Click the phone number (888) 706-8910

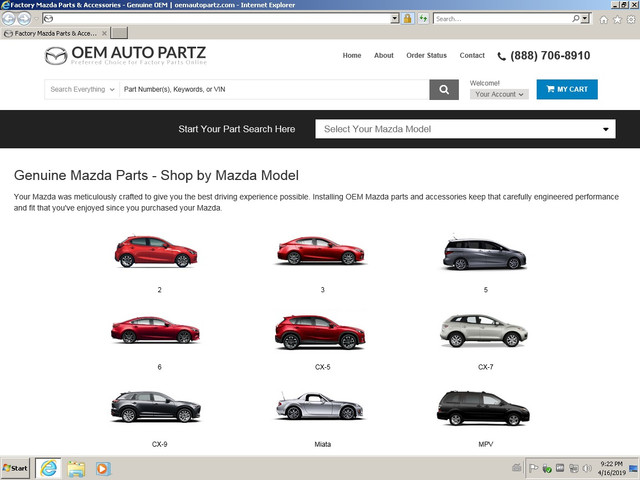pyautogui.click(x=550, y=56)
